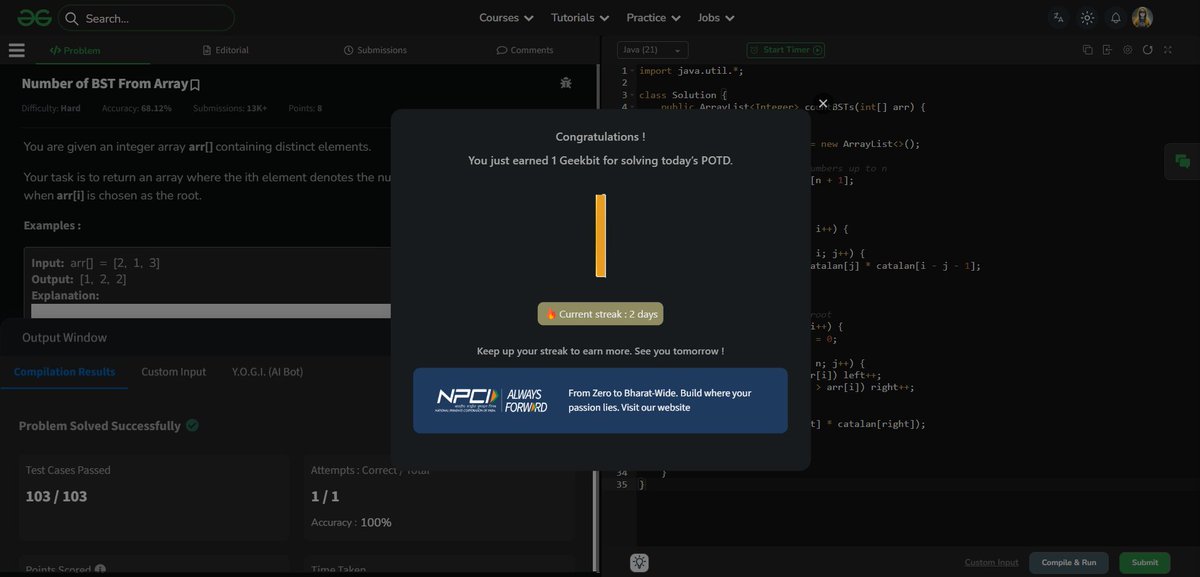This screenshot has height=577, width=1200.
Task: Open the language translate icon
Action: 1058,18
